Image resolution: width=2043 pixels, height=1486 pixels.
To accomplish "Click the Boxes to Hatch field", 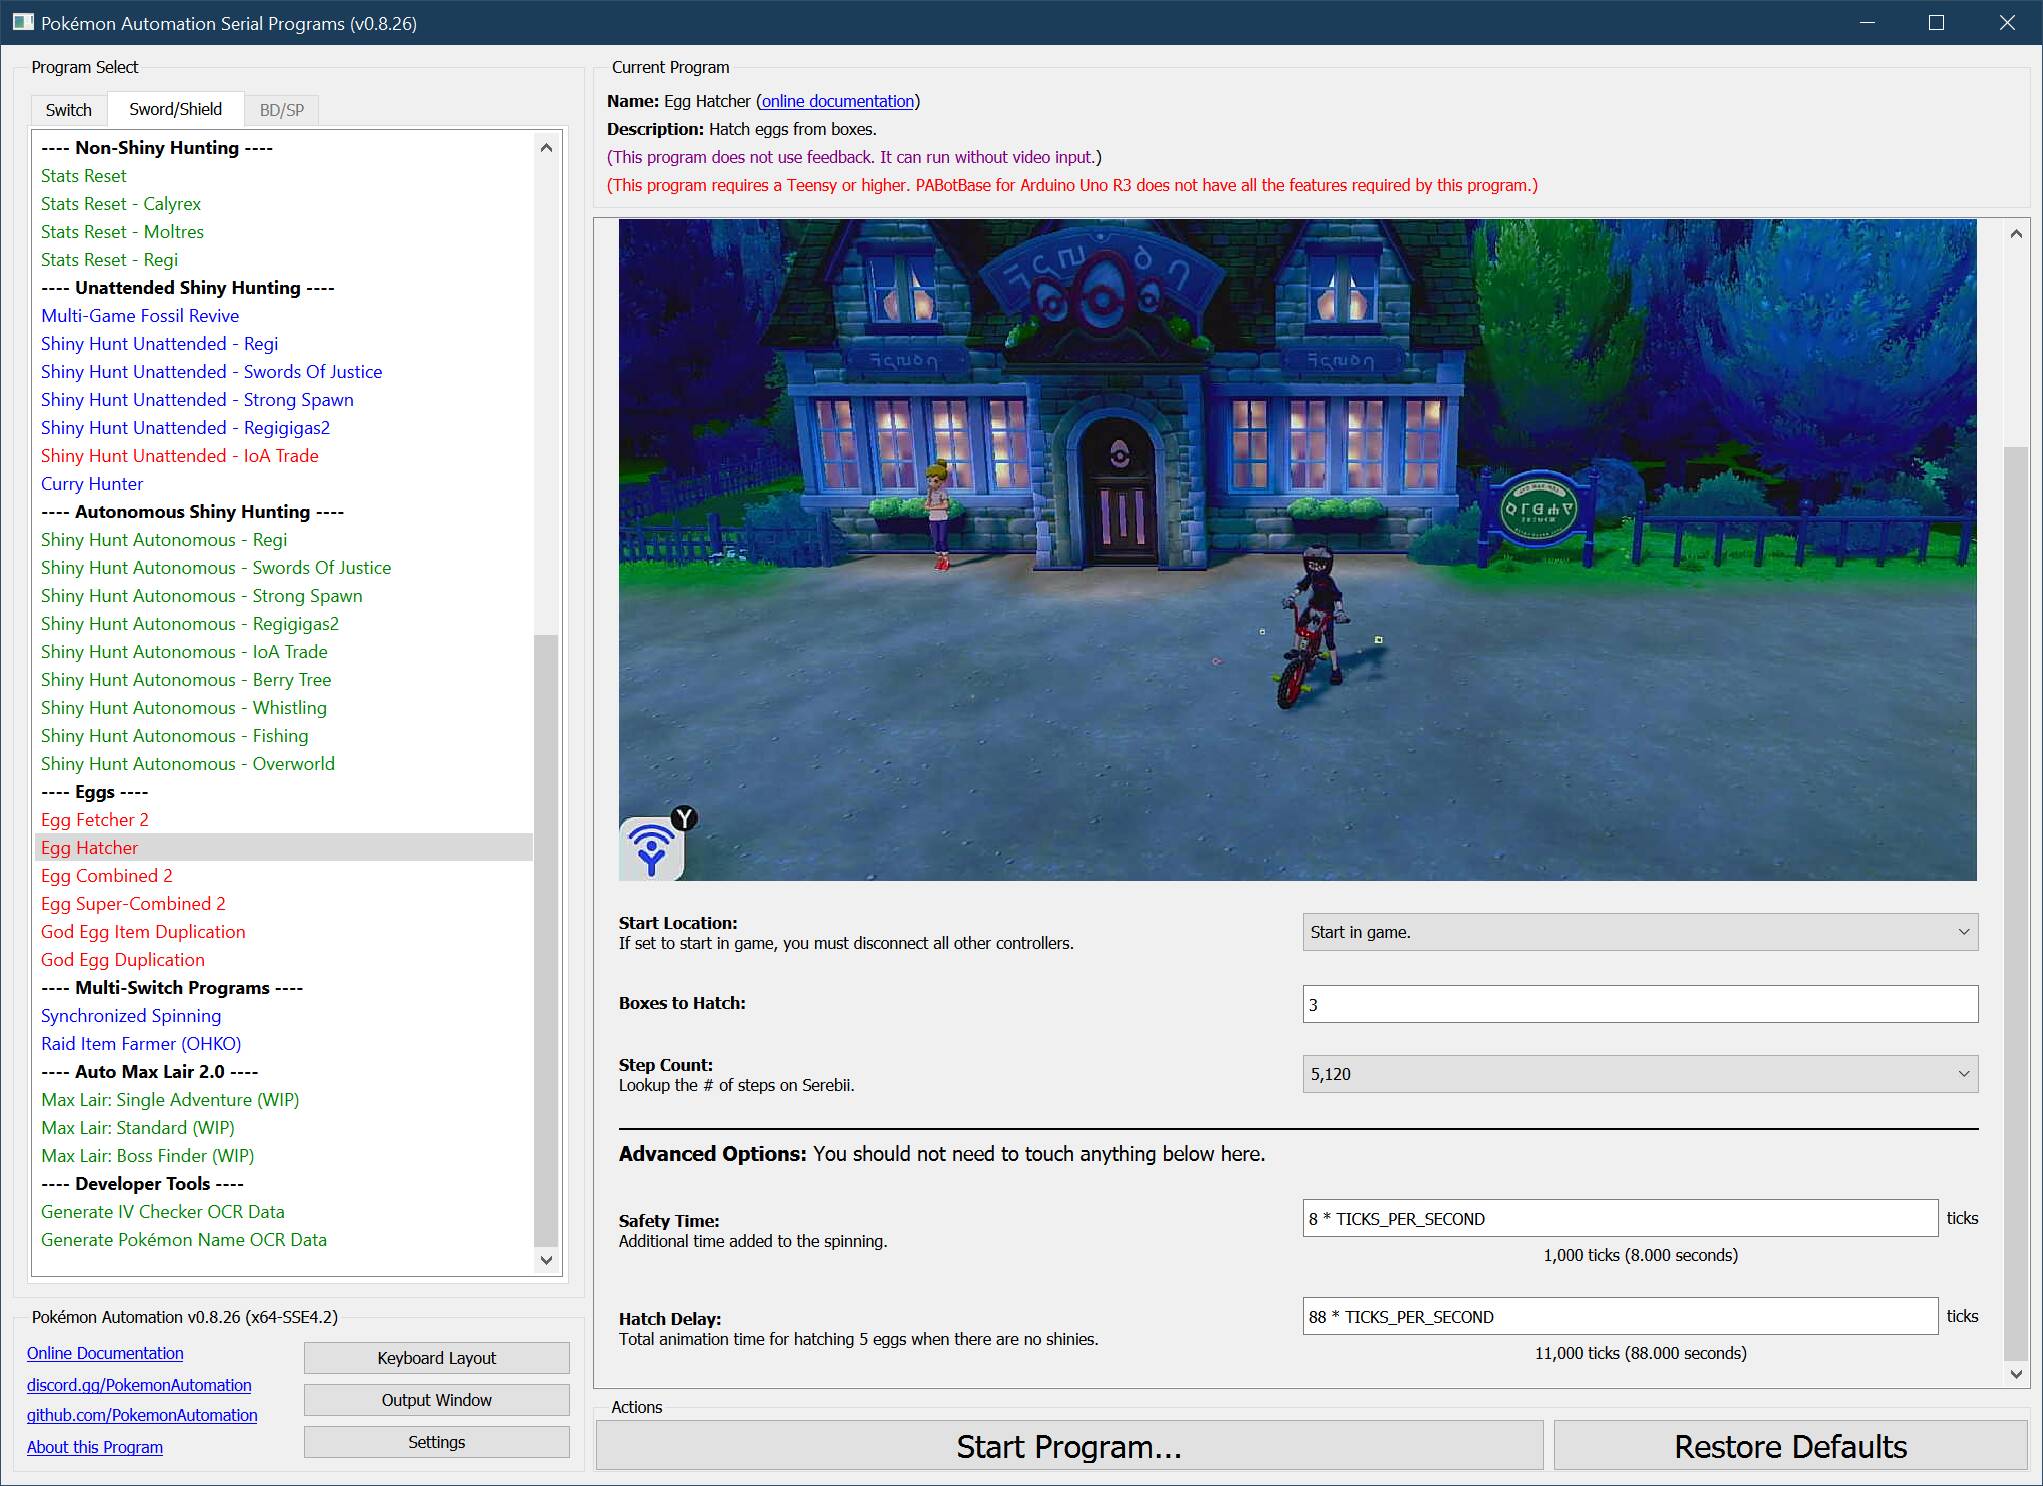I will [x=1639, y=1004].
